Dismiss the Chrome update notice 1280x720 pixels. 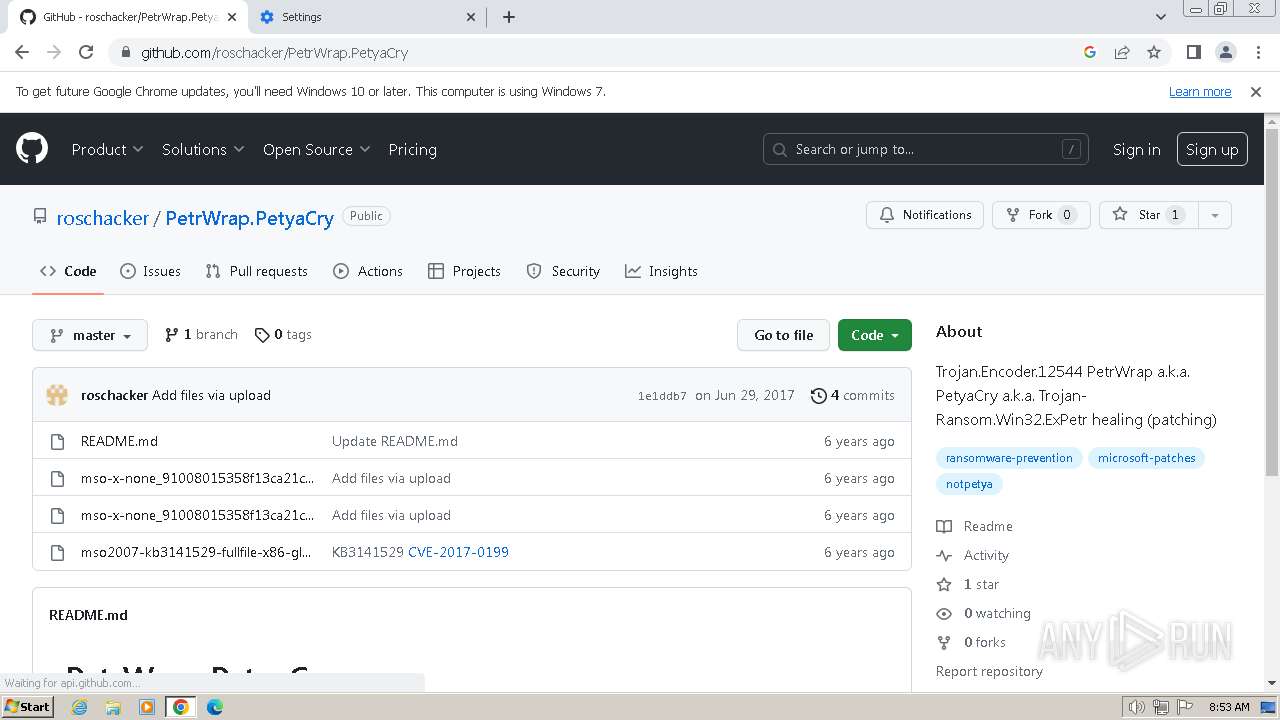(x=1256, y=91)
